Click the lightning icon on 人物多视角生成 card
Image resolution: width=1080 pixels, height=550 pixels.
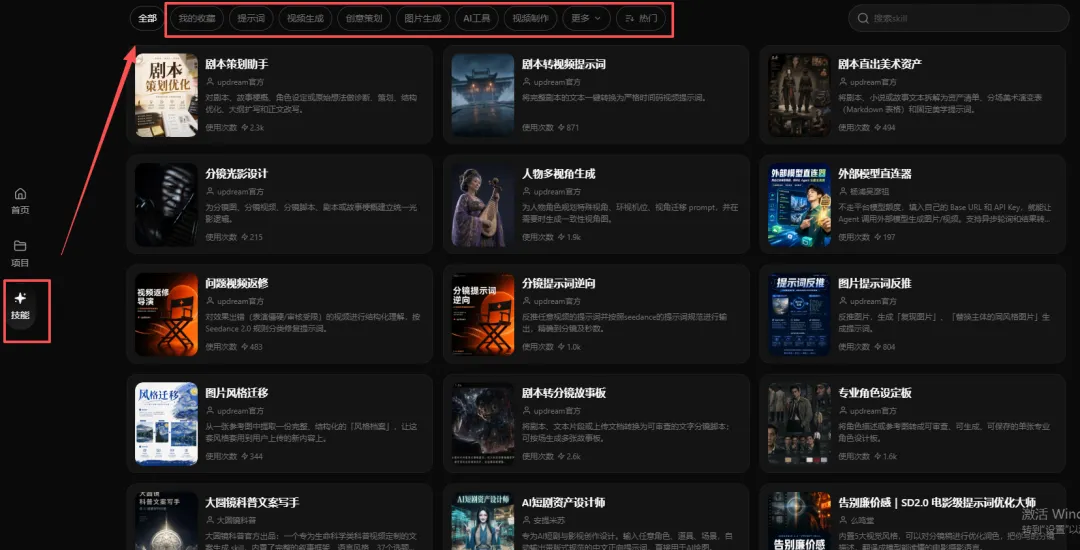[561, 237]
